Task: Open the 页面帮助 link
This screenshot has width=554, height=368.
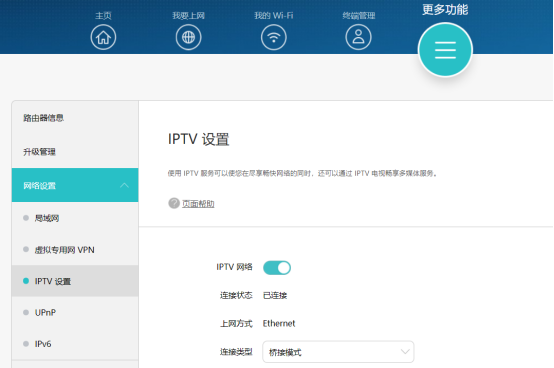Action: tap(198, 204)
